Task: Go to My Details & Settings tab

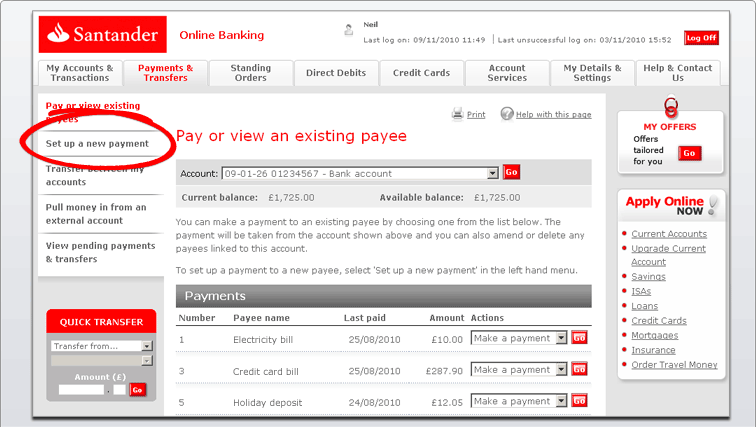Action: tap(593, 73)
